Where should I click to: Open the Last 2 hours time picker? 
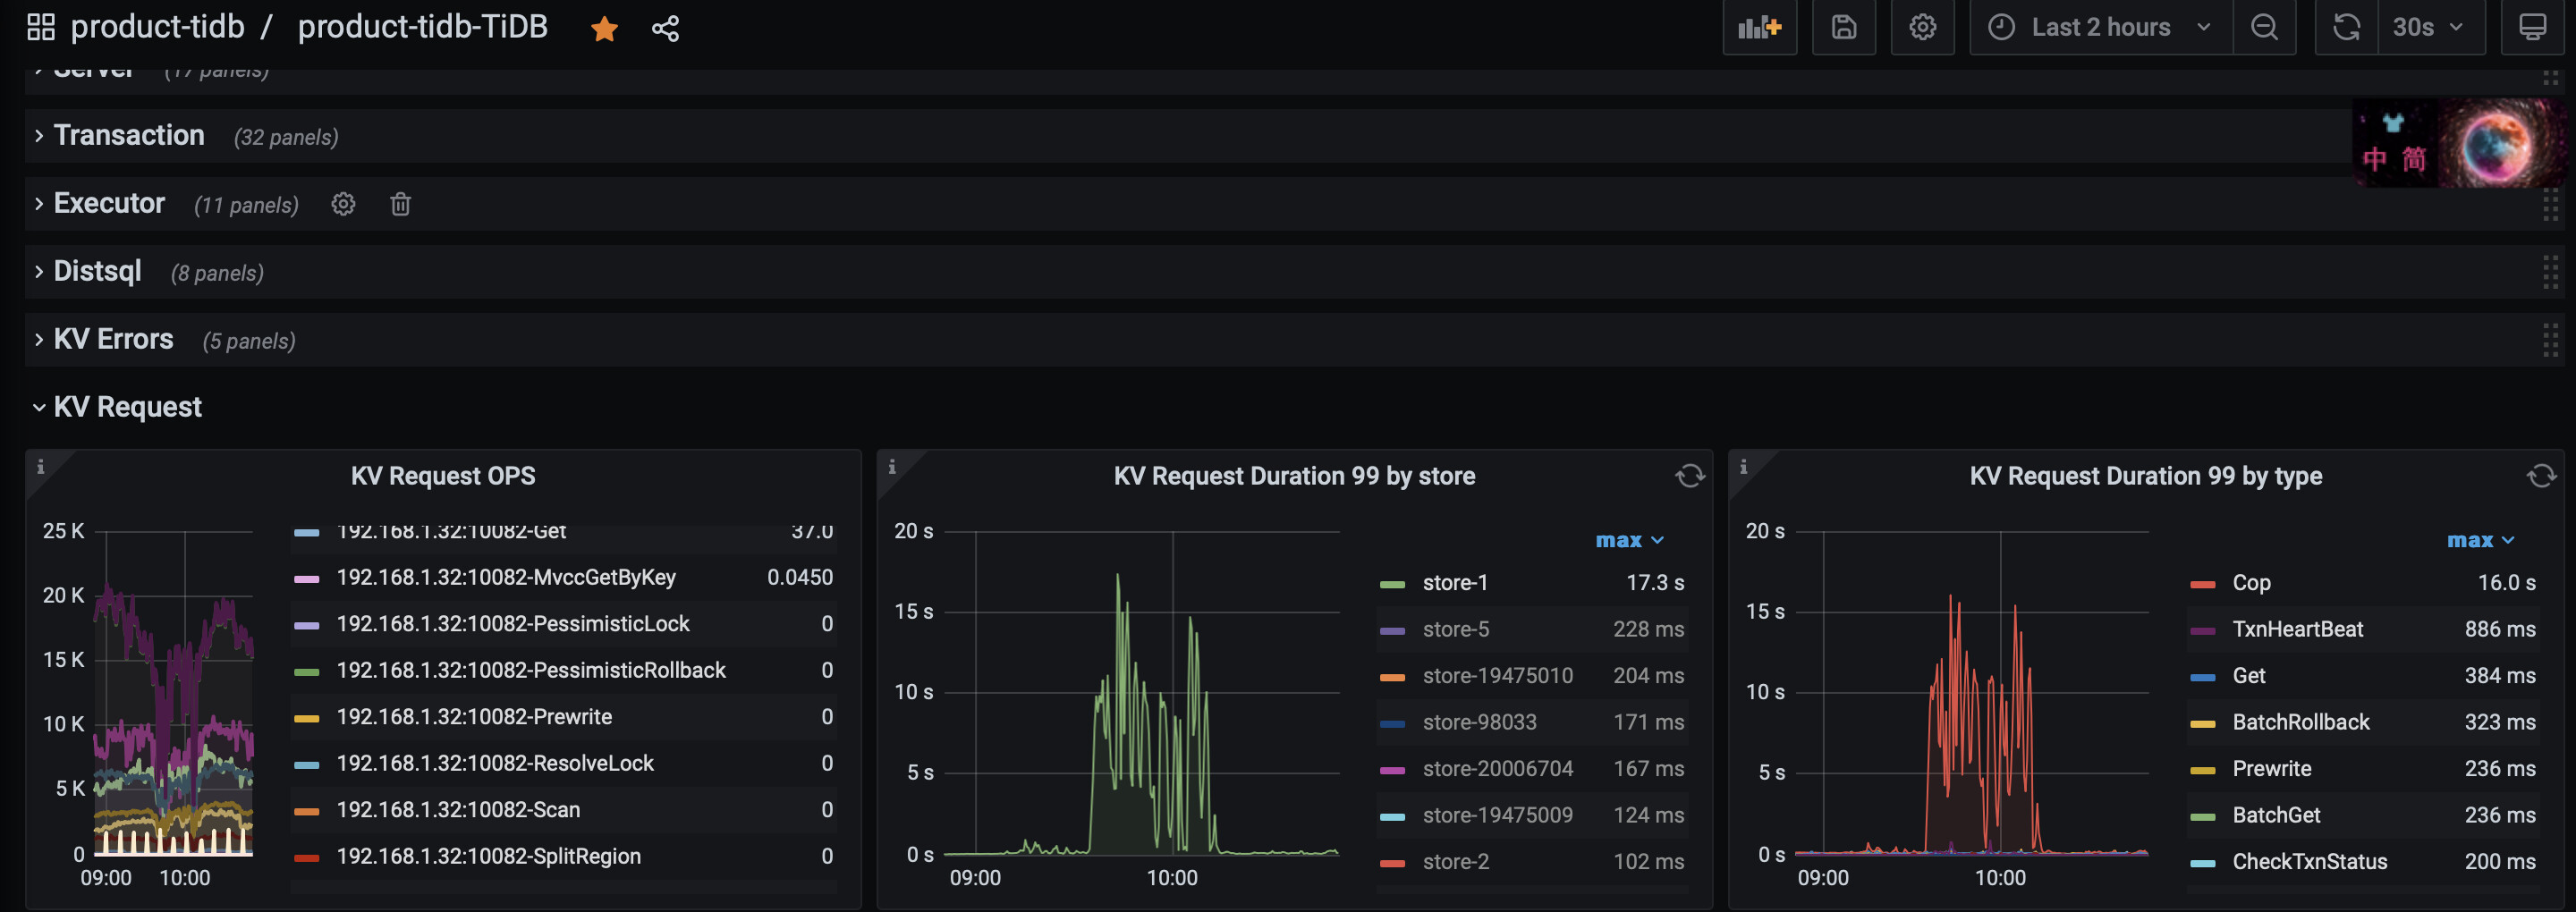tap(2100, 27)
